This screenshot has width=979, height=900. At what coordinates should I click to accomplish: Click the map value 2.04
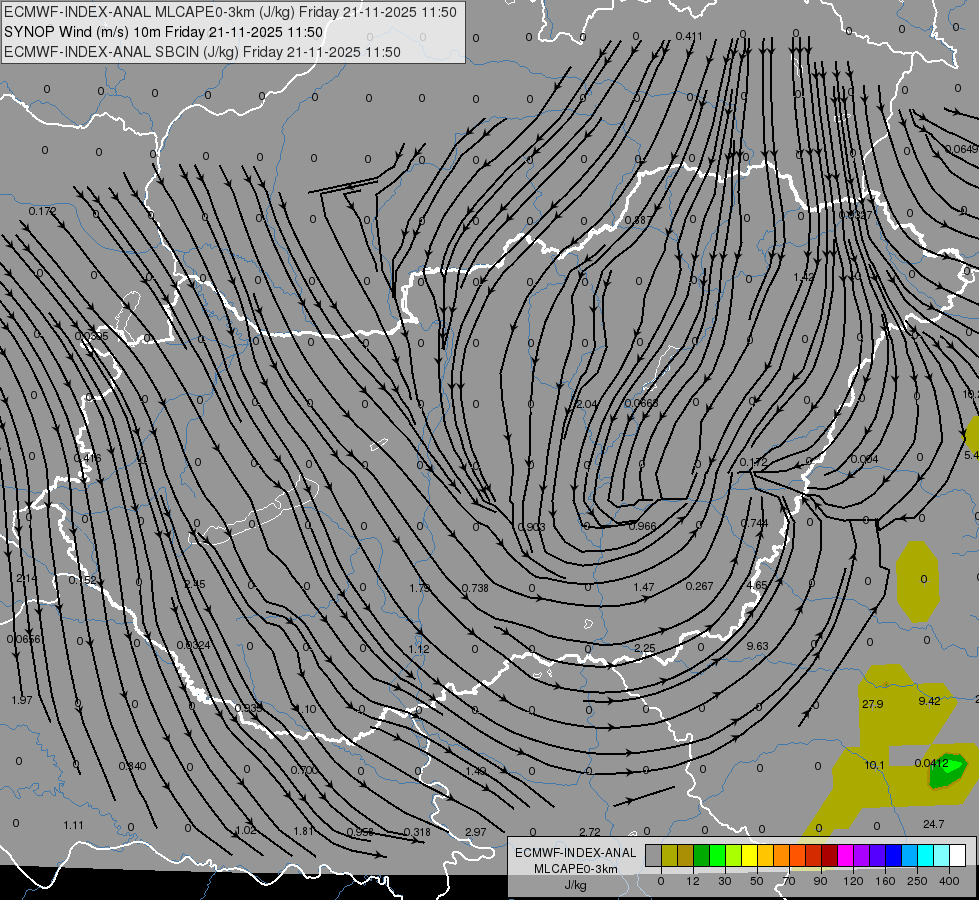pyautogui.click(x=586, y=404)
